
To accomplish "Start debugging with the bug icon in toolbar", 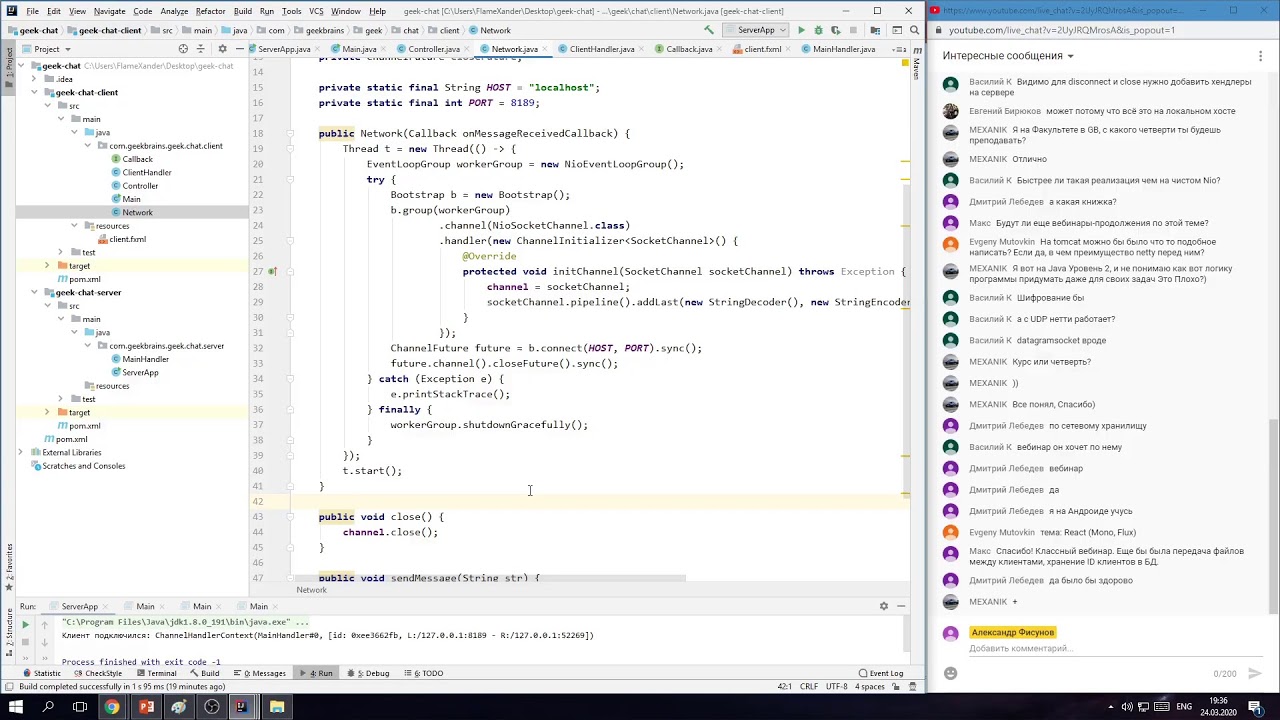I will [818, 30].
